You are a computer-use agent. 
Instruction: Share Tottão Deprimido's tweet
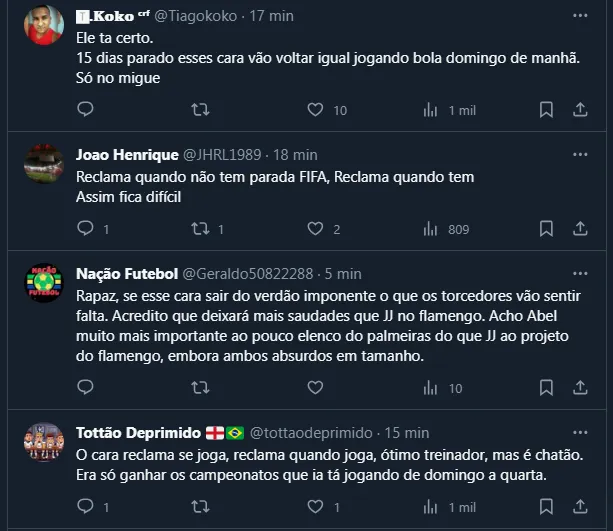581,507
